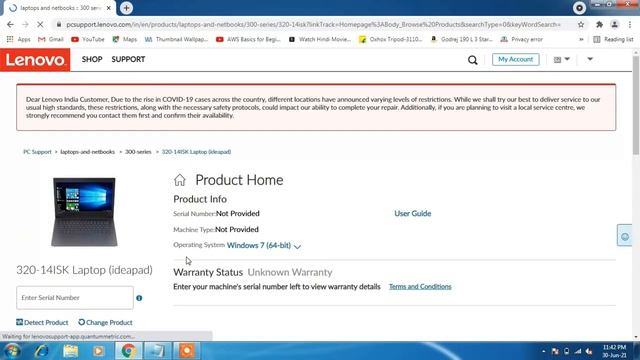Open feedback smiley side tab

(x=624, y=236)
